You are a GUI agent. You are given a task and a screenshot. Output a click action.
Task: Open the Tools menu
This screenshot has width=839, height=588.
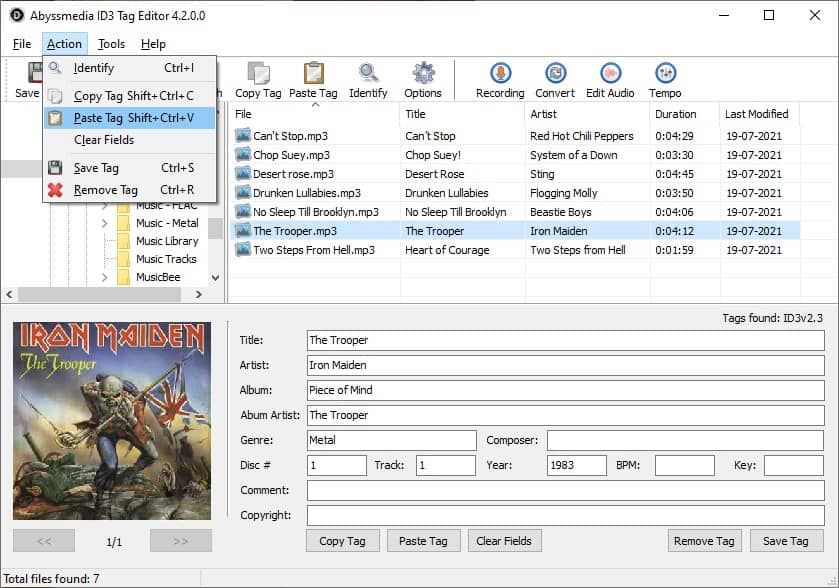[x=111, y=44]
